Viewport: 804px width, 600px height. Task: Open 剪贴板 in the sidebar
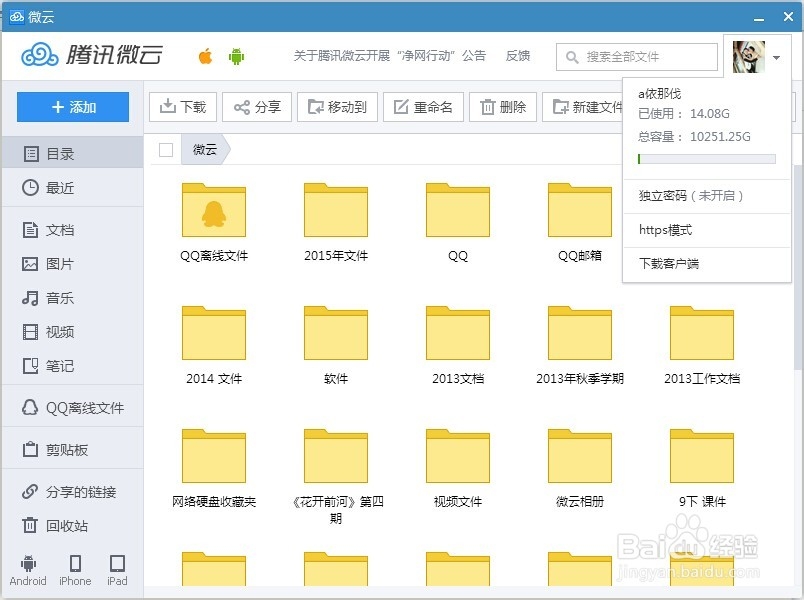[72, 450]
